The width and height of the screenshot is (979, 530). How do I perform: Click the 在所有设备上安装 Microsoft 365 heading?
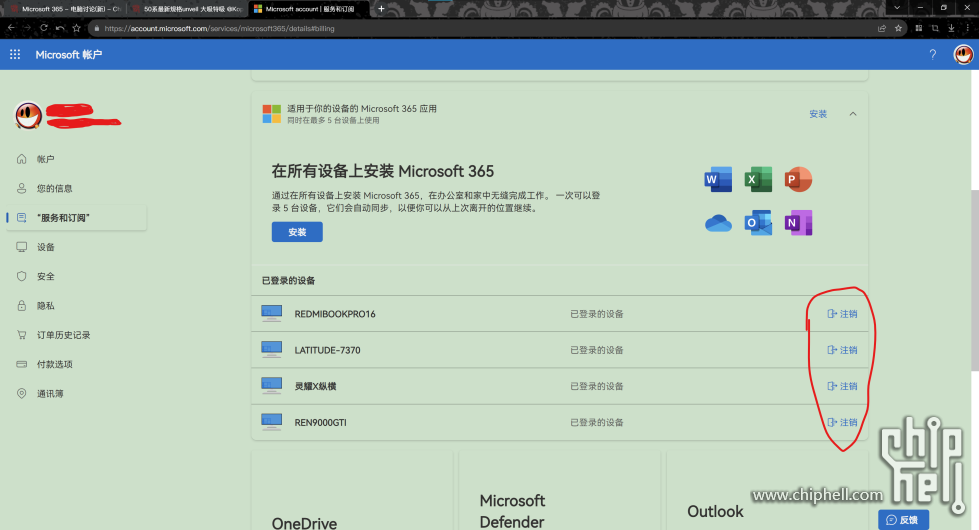coord(383,171)
